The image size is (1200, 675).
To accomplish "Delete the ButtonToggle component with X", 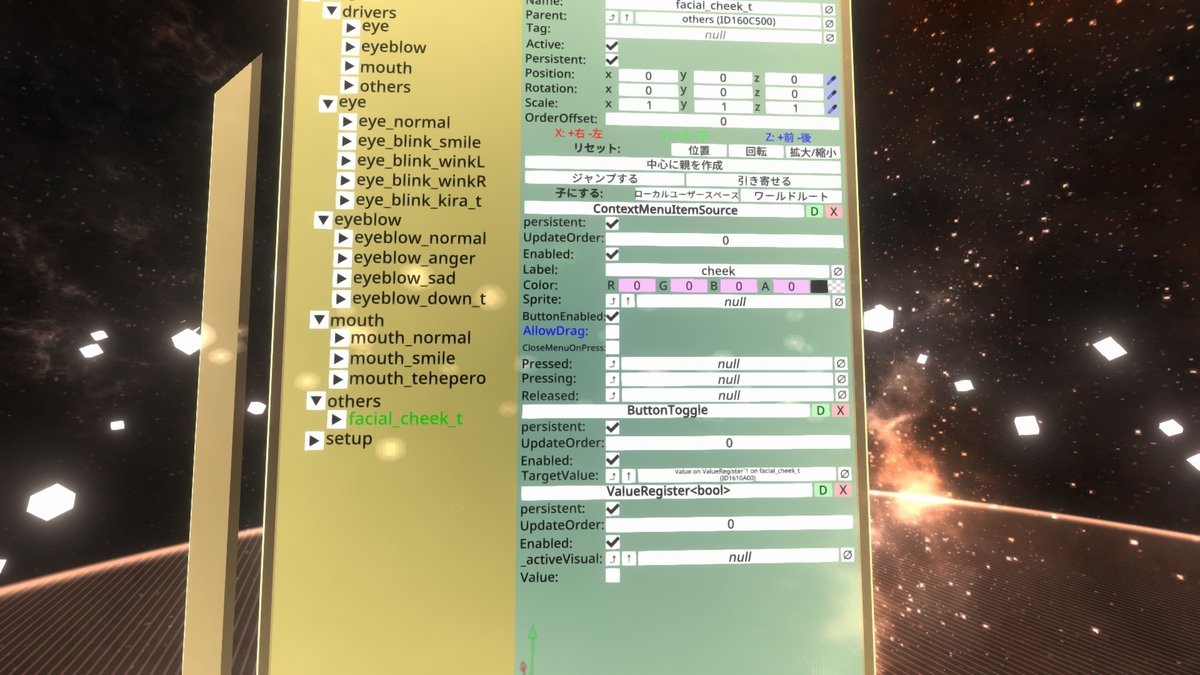I will click(x=840, y=411).
